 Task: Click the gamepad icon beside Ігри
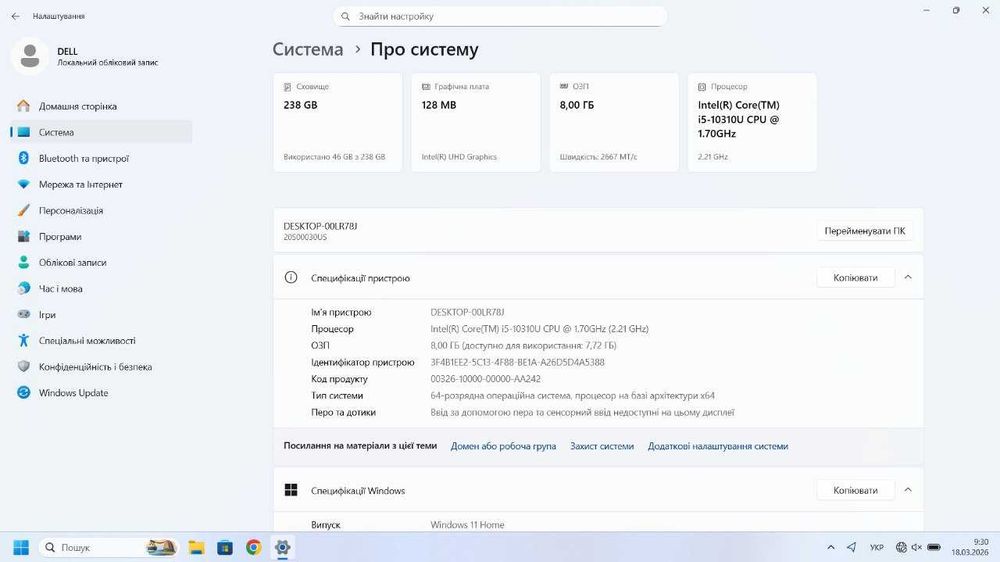pyautogui.click(x=24, y=314)
